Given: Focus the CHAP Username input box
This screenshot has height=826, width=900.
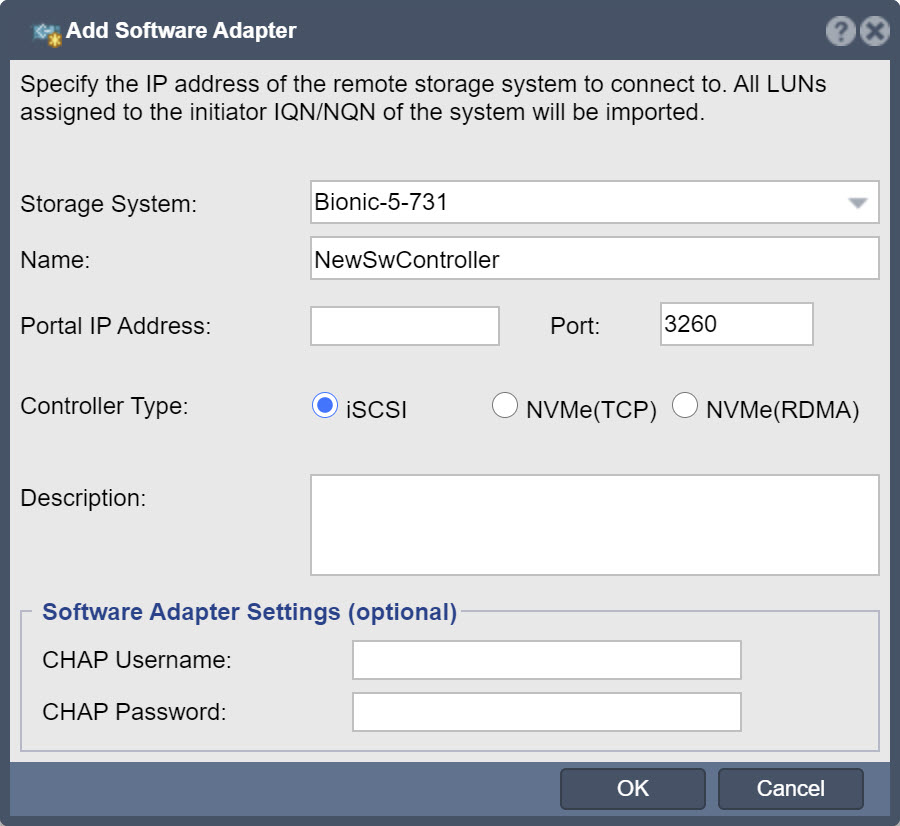Looking at the screenshot, I should click(x=546, y=660).
